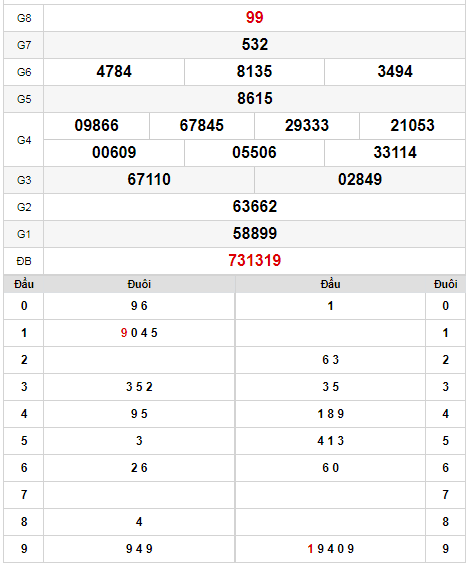Select the G2 result 63662
The width and height of the screenshot is (472, 566).
[x=254, y=206]
